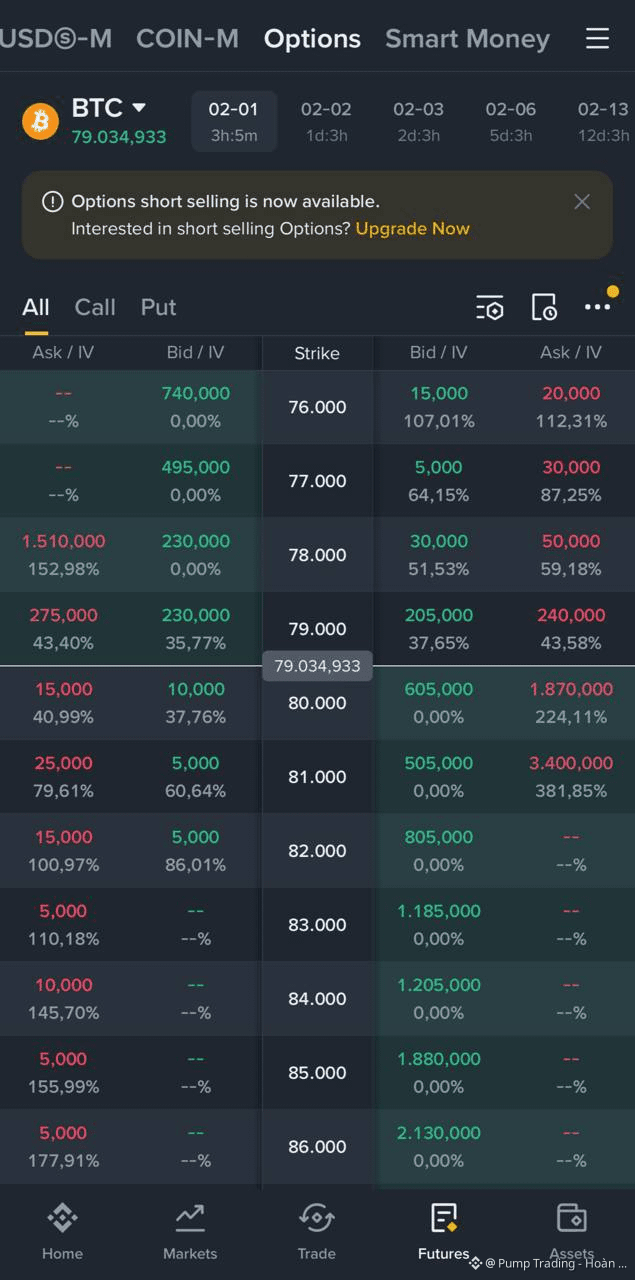Open the options chain display settings icon
635x1280 pixels.
point(489,307)
